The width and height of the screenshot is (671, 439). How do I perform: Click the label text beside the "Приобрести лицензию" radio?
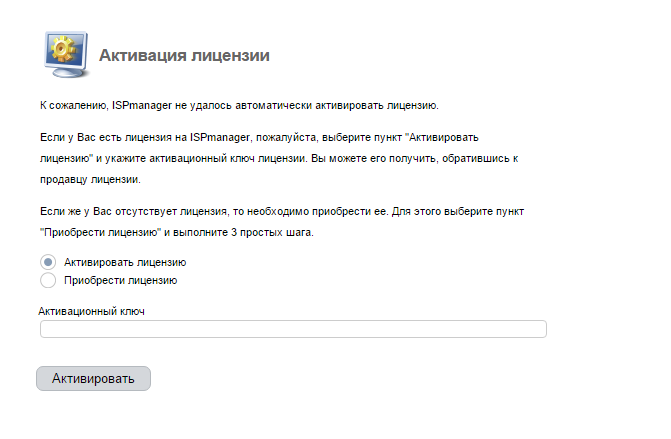click(x=121, y=281)
